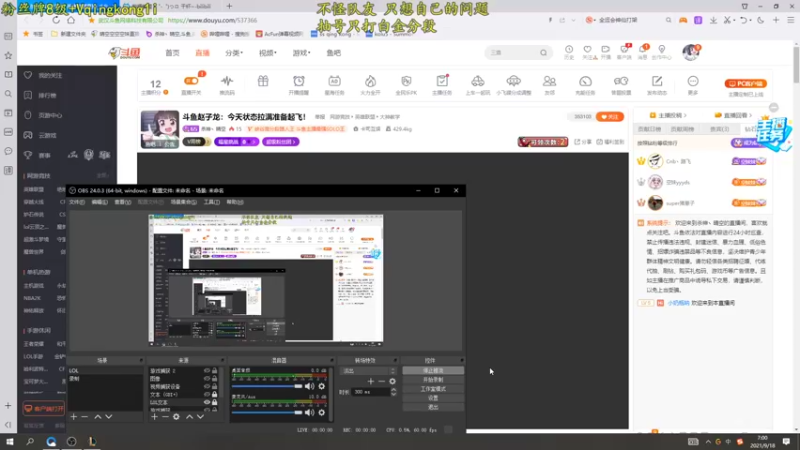800x450 pixels.
Task: Open desktop audio settings gear in mixer
Action: [321, 386]
